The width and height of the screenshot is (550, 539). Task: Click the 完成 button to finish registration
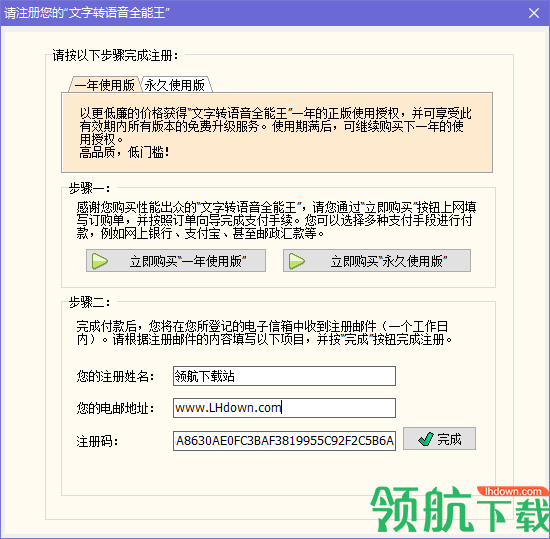click(x=439, y=438)
